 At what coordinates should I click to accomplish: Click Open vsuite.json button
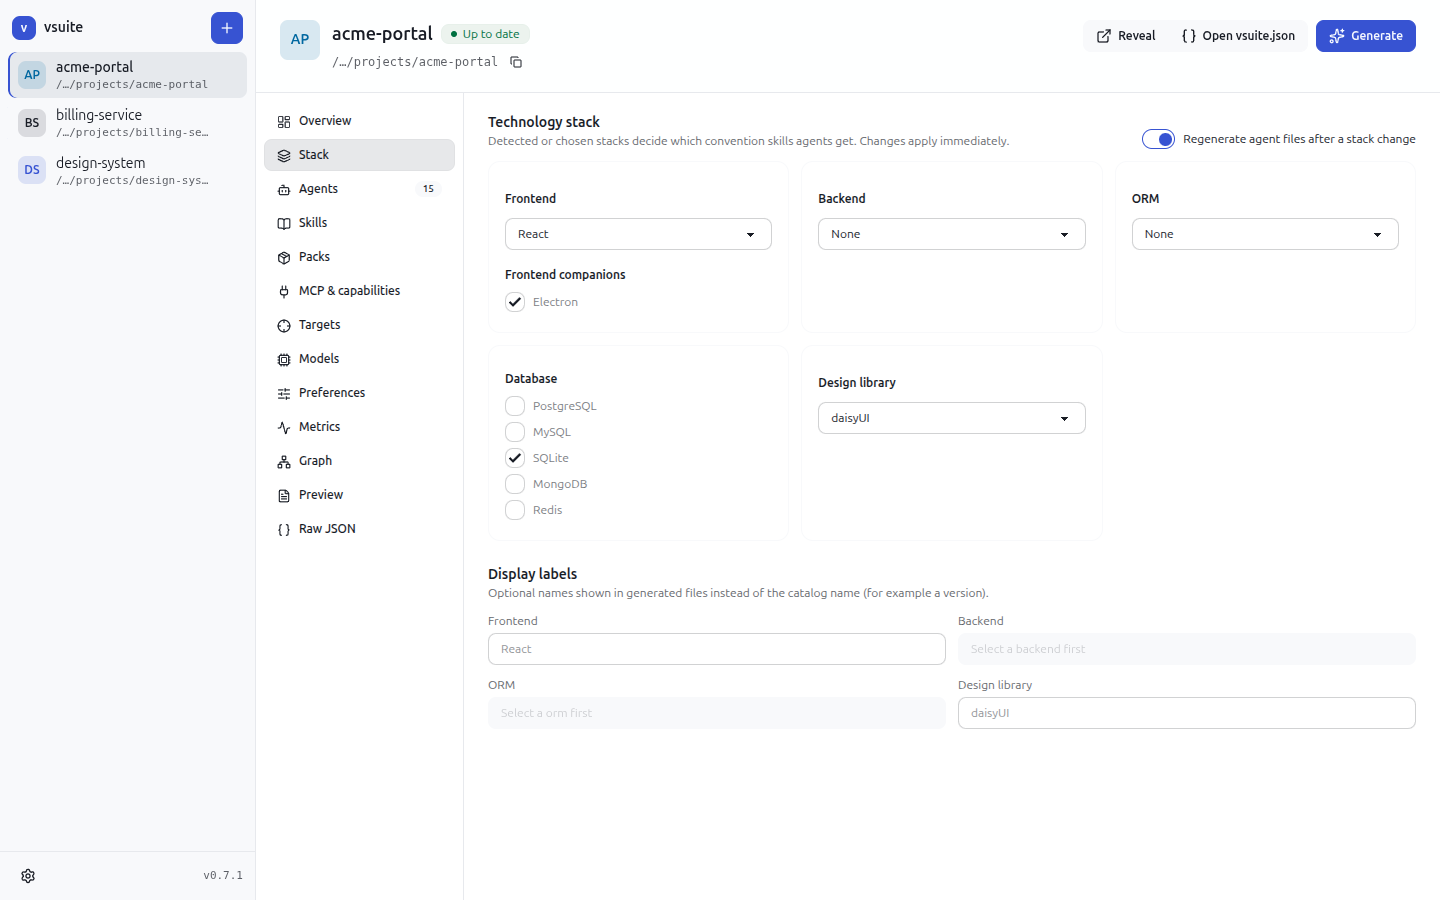pyautogui.click(x=1238, y=36)
